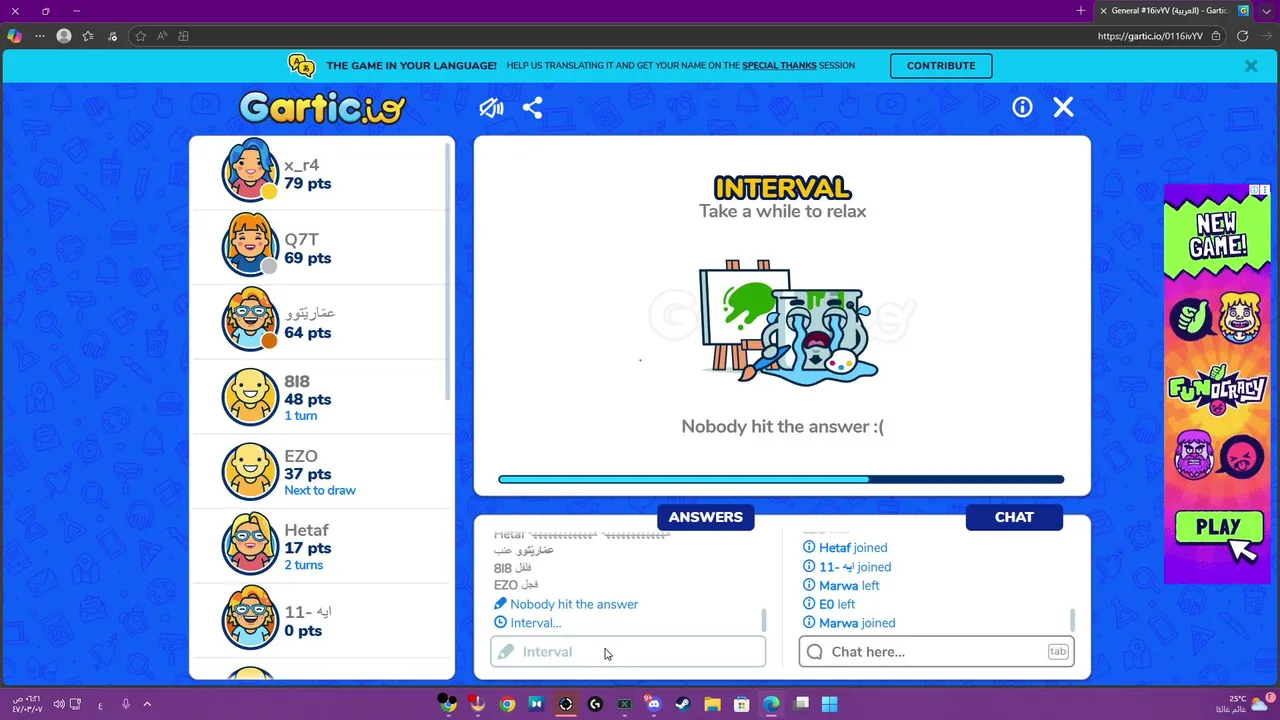Open Task View on the taskbar

point(801,704)
